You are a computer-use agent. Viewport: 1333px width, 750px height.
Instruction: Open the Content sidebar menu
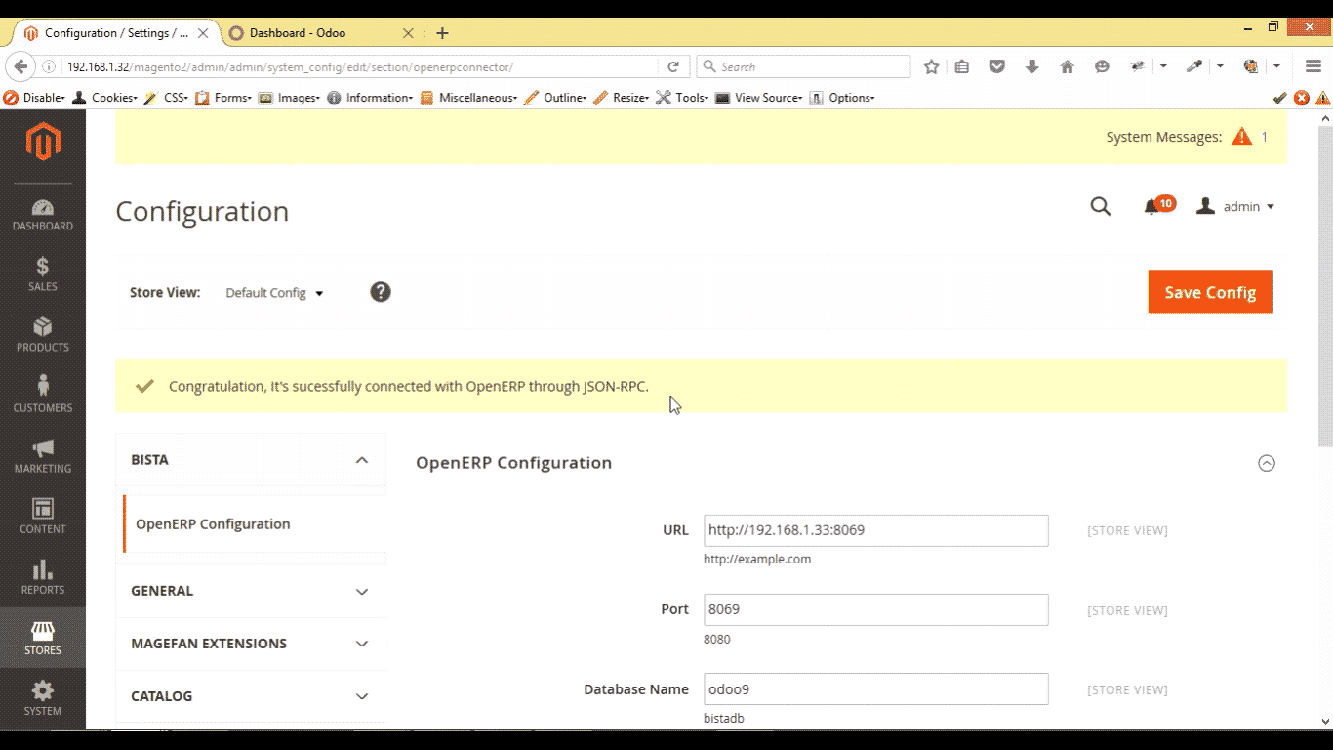pyautogui.click(x=43, y=516)
